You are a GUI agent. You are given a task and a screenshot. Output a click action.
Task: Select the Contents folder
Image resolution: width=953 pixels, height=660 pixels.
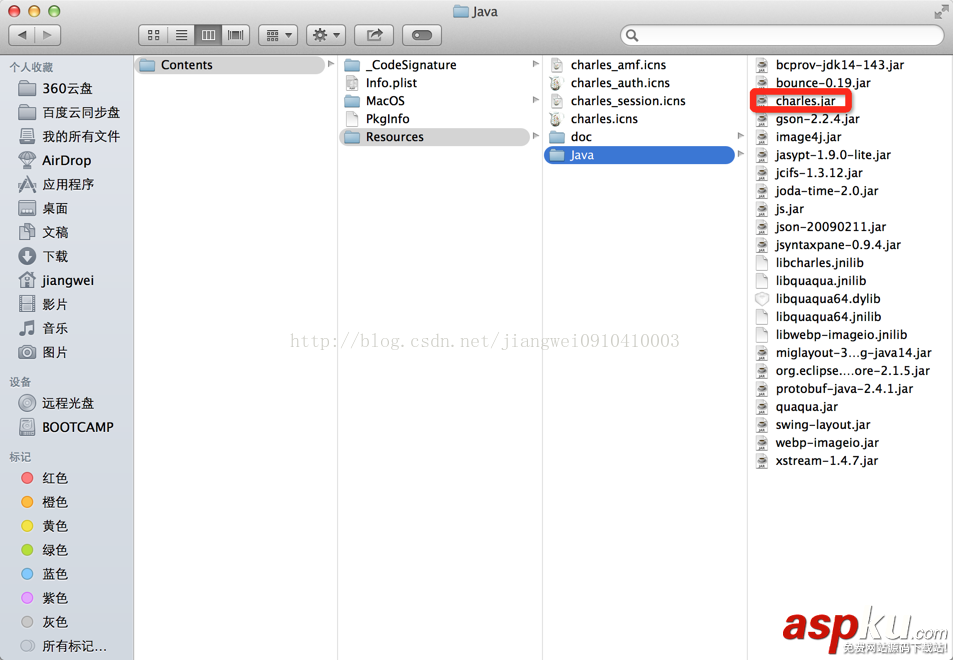230,65
